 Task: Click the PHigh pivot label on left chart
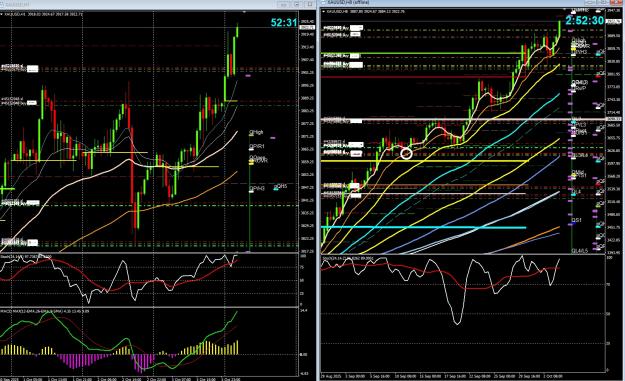[x=257, y=132]
